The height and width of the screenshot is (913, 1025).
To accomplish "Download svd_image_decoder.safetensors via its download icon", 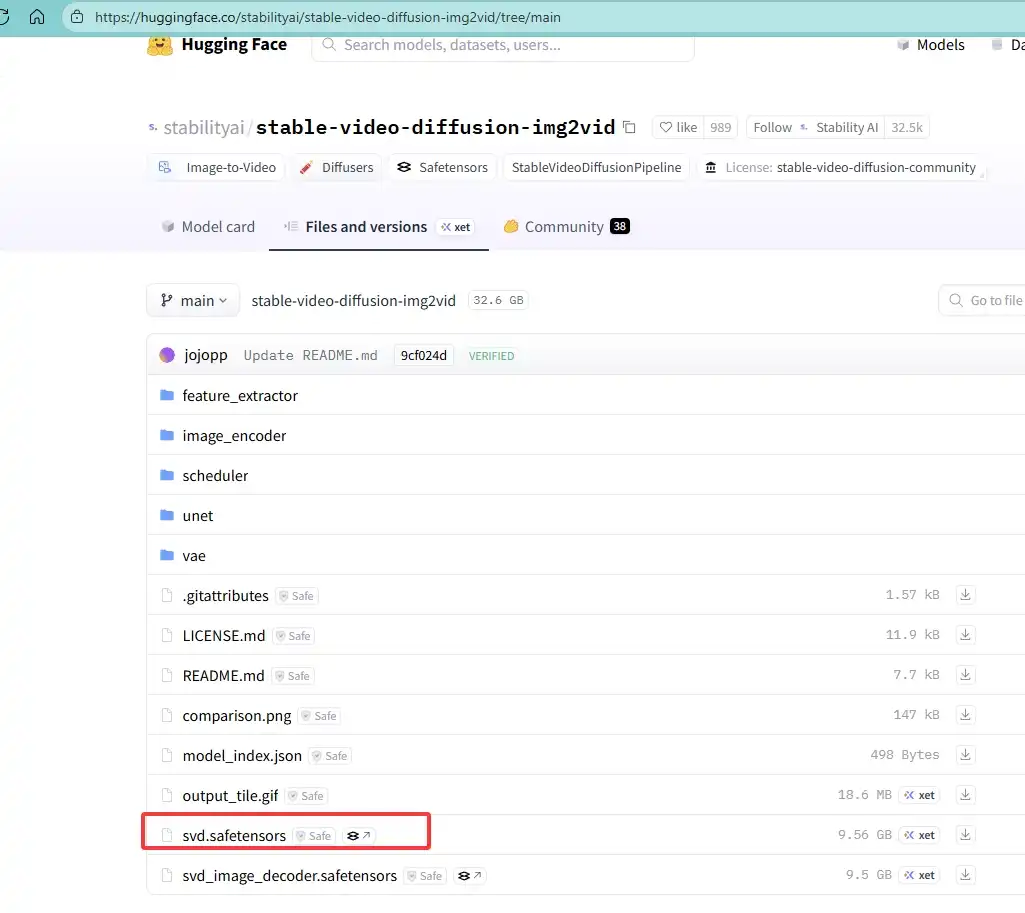I will [x=965, y=874].
